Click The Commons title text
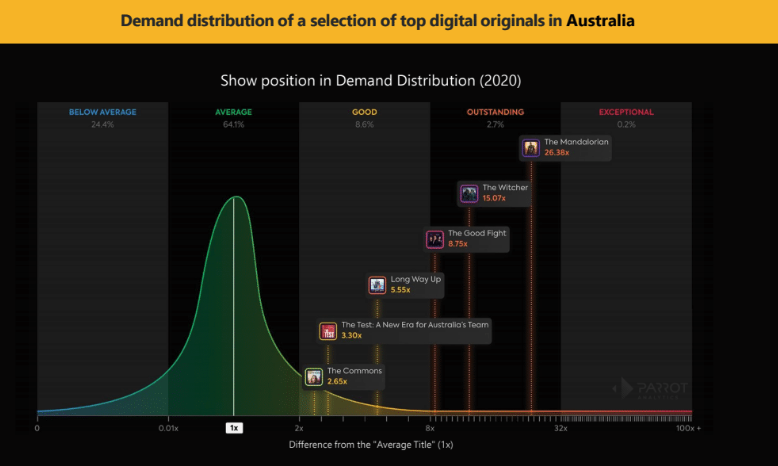The width and height of the screenshot is (778, 466). tap(354, 371)
